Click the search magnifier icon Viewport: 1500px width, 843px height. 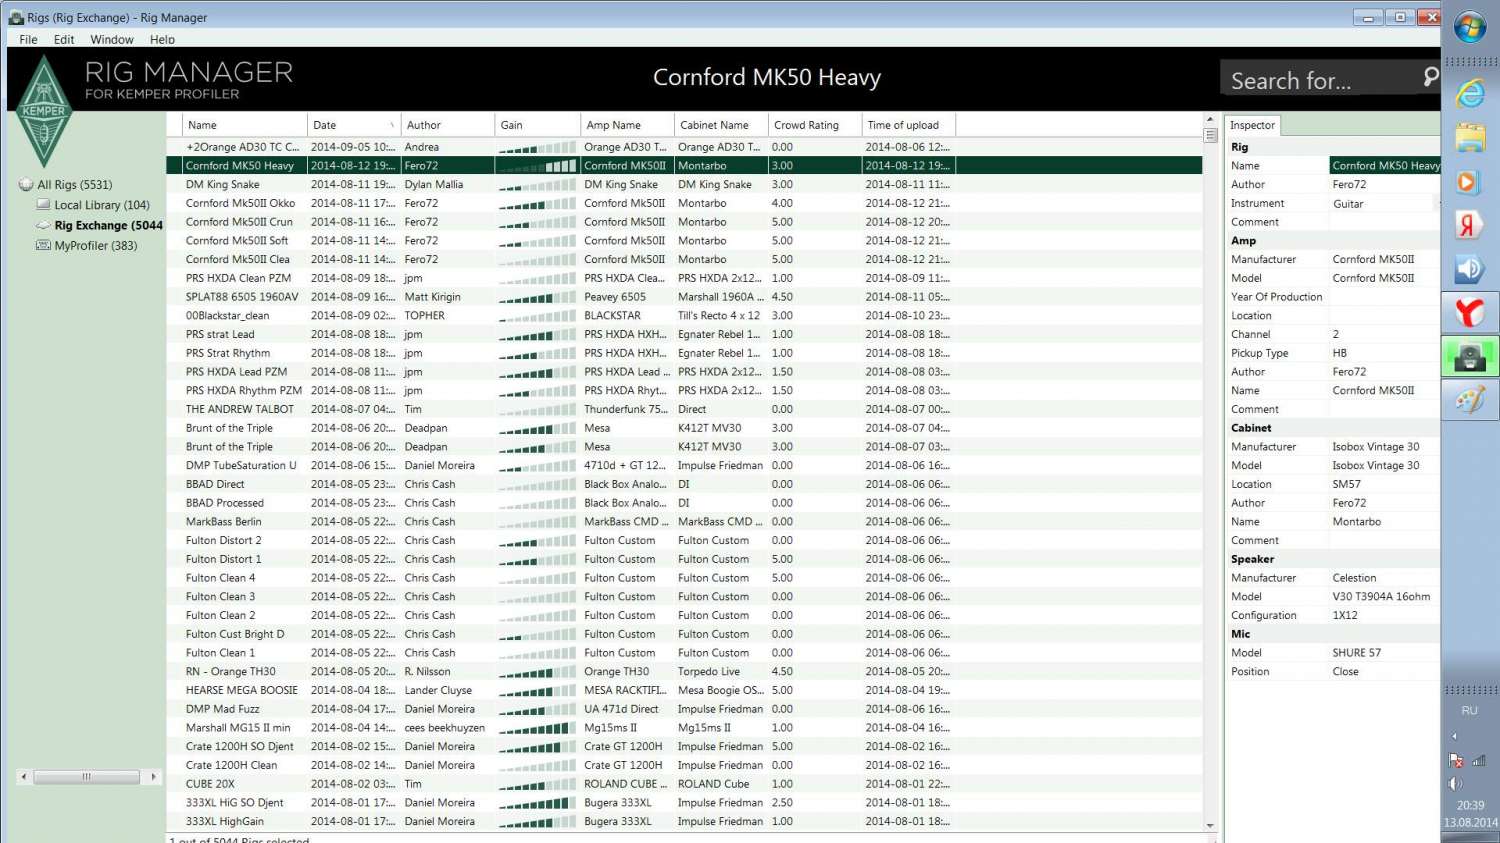[x=1430, y=77]
